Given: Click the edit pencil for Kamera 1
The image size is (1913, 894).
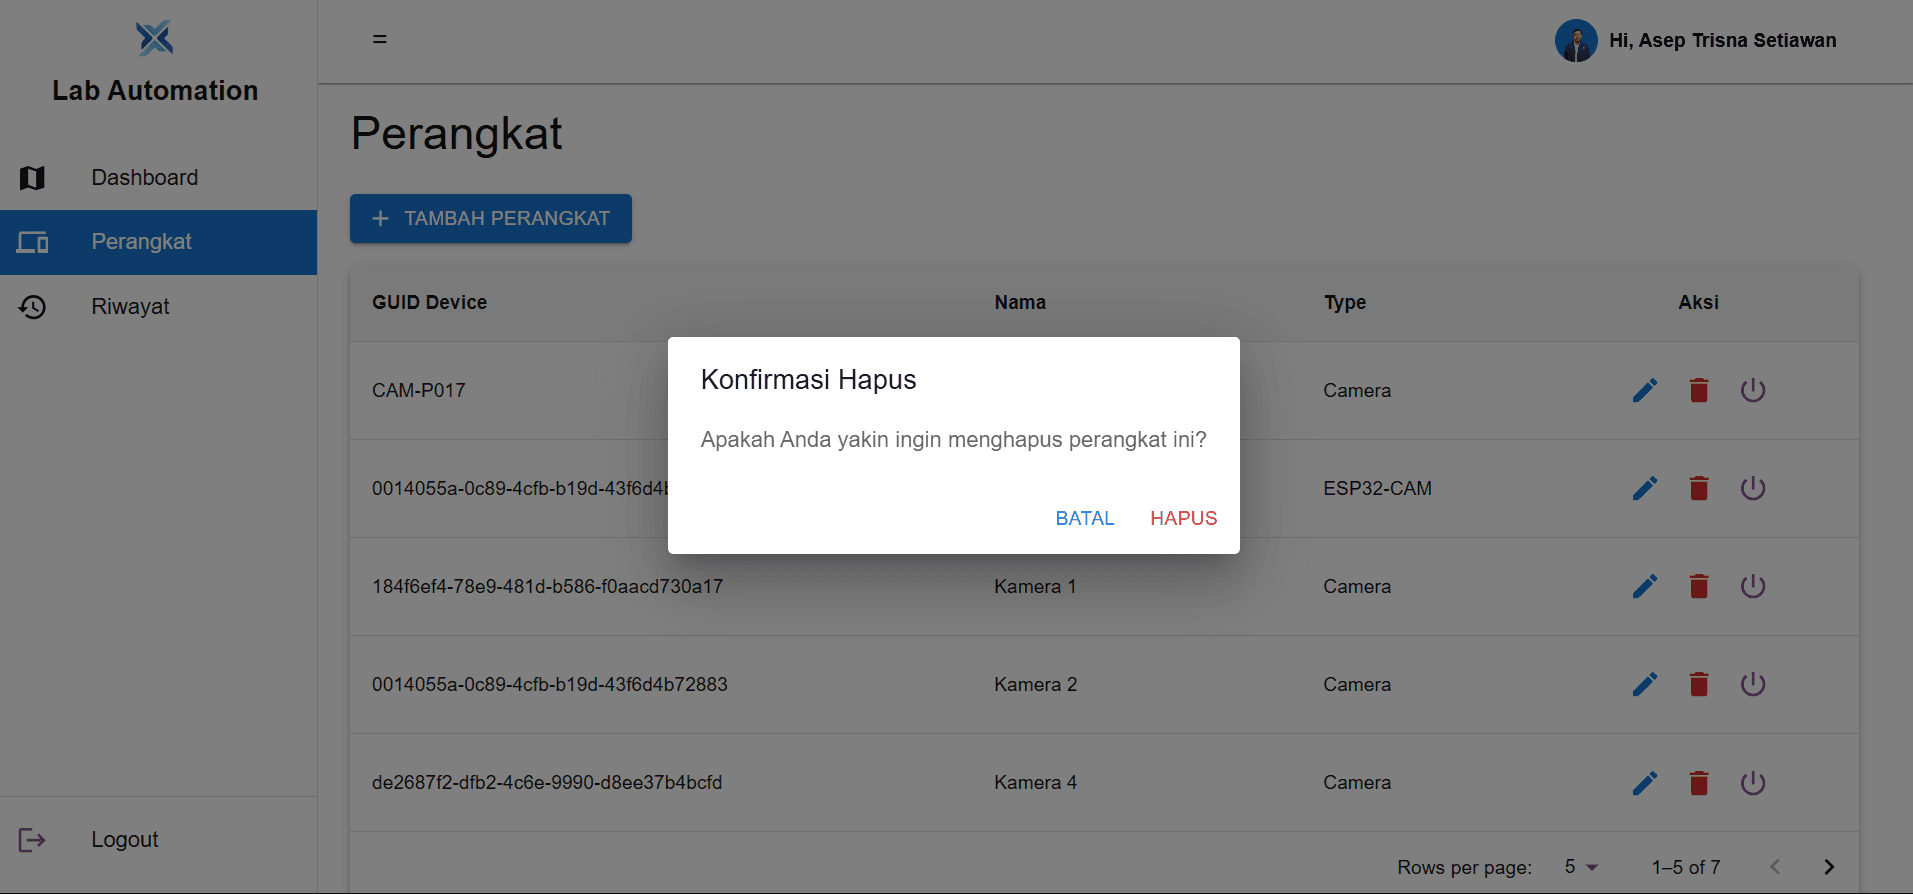Looking at the screenshot, I should (x=1645, y=586).
